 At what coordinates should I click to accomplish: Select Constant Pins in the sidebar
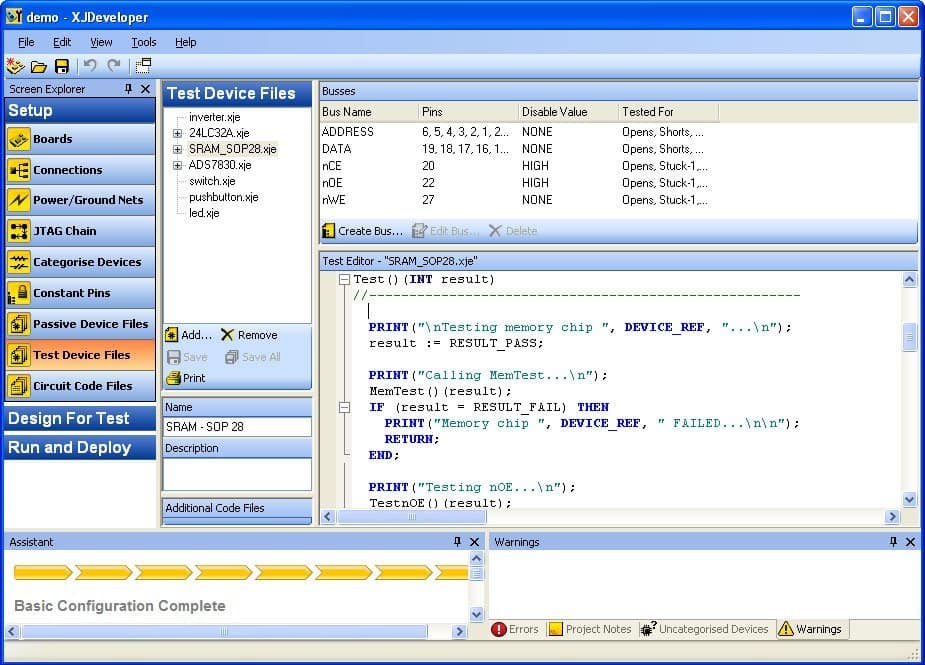(x=80, y=293)
